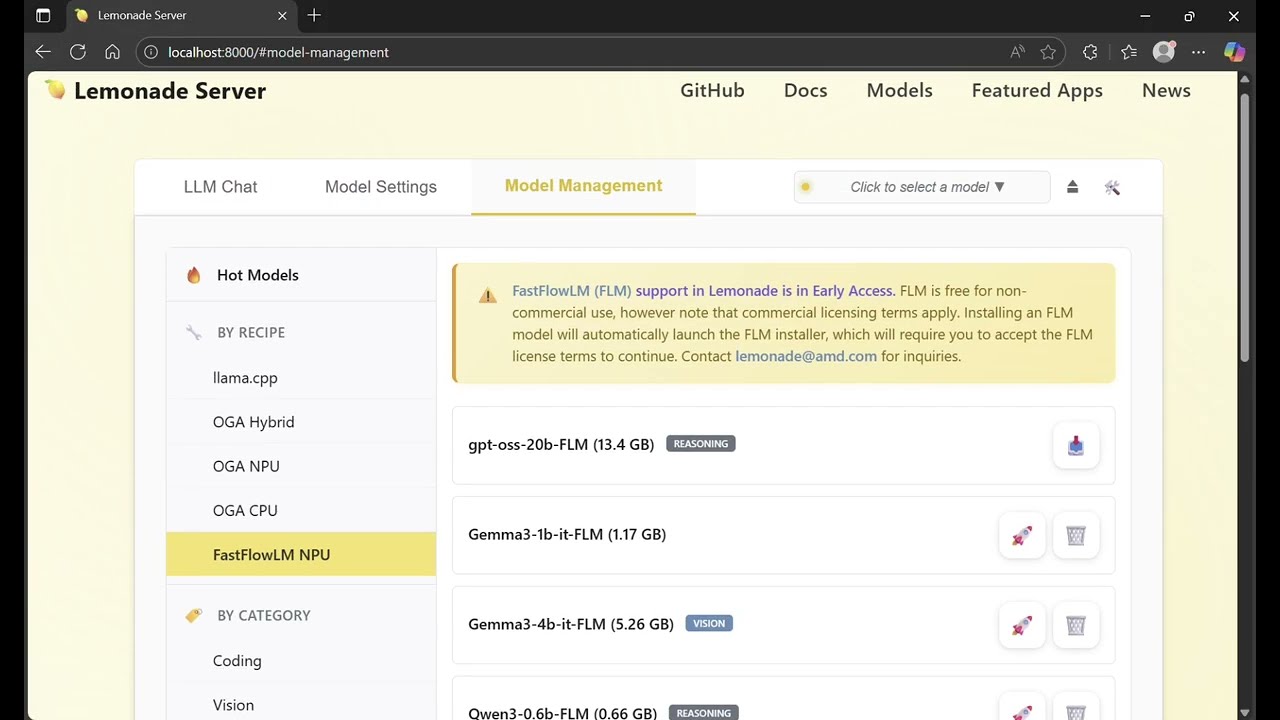Filter by Coding category
1280x720 pixels.
click(x=301, y=661)
